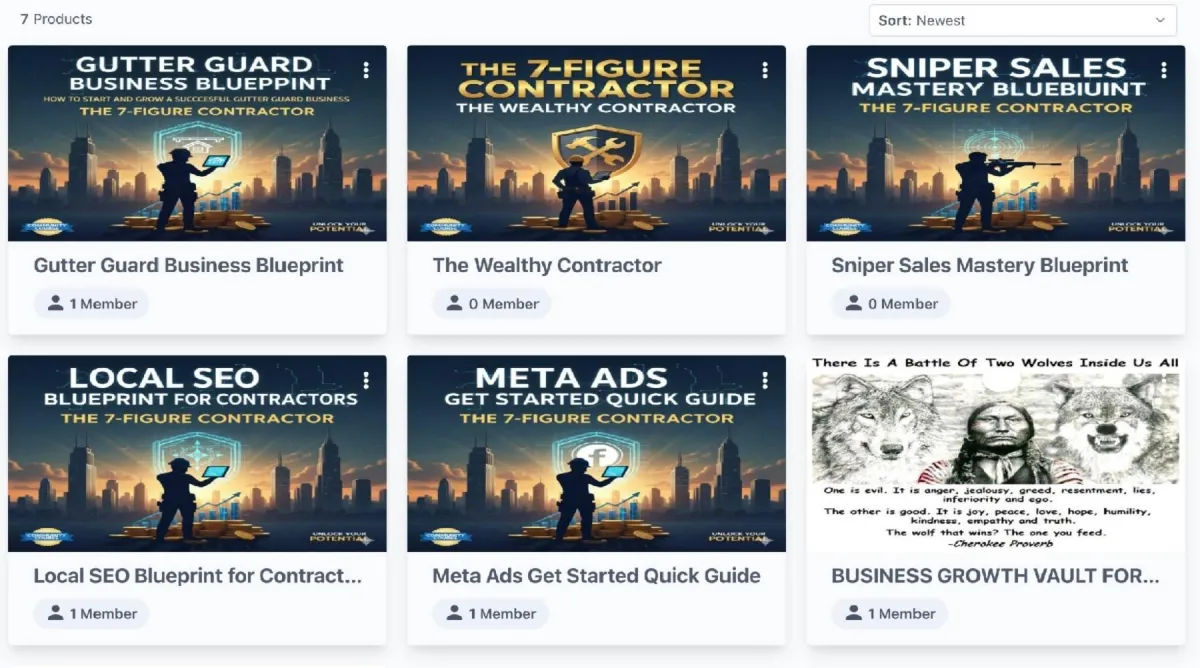The height and width of the screenshot is (668, 1200).
Task: Click the chevron arrow in Sort box
Action: (x=1160, y=20)
